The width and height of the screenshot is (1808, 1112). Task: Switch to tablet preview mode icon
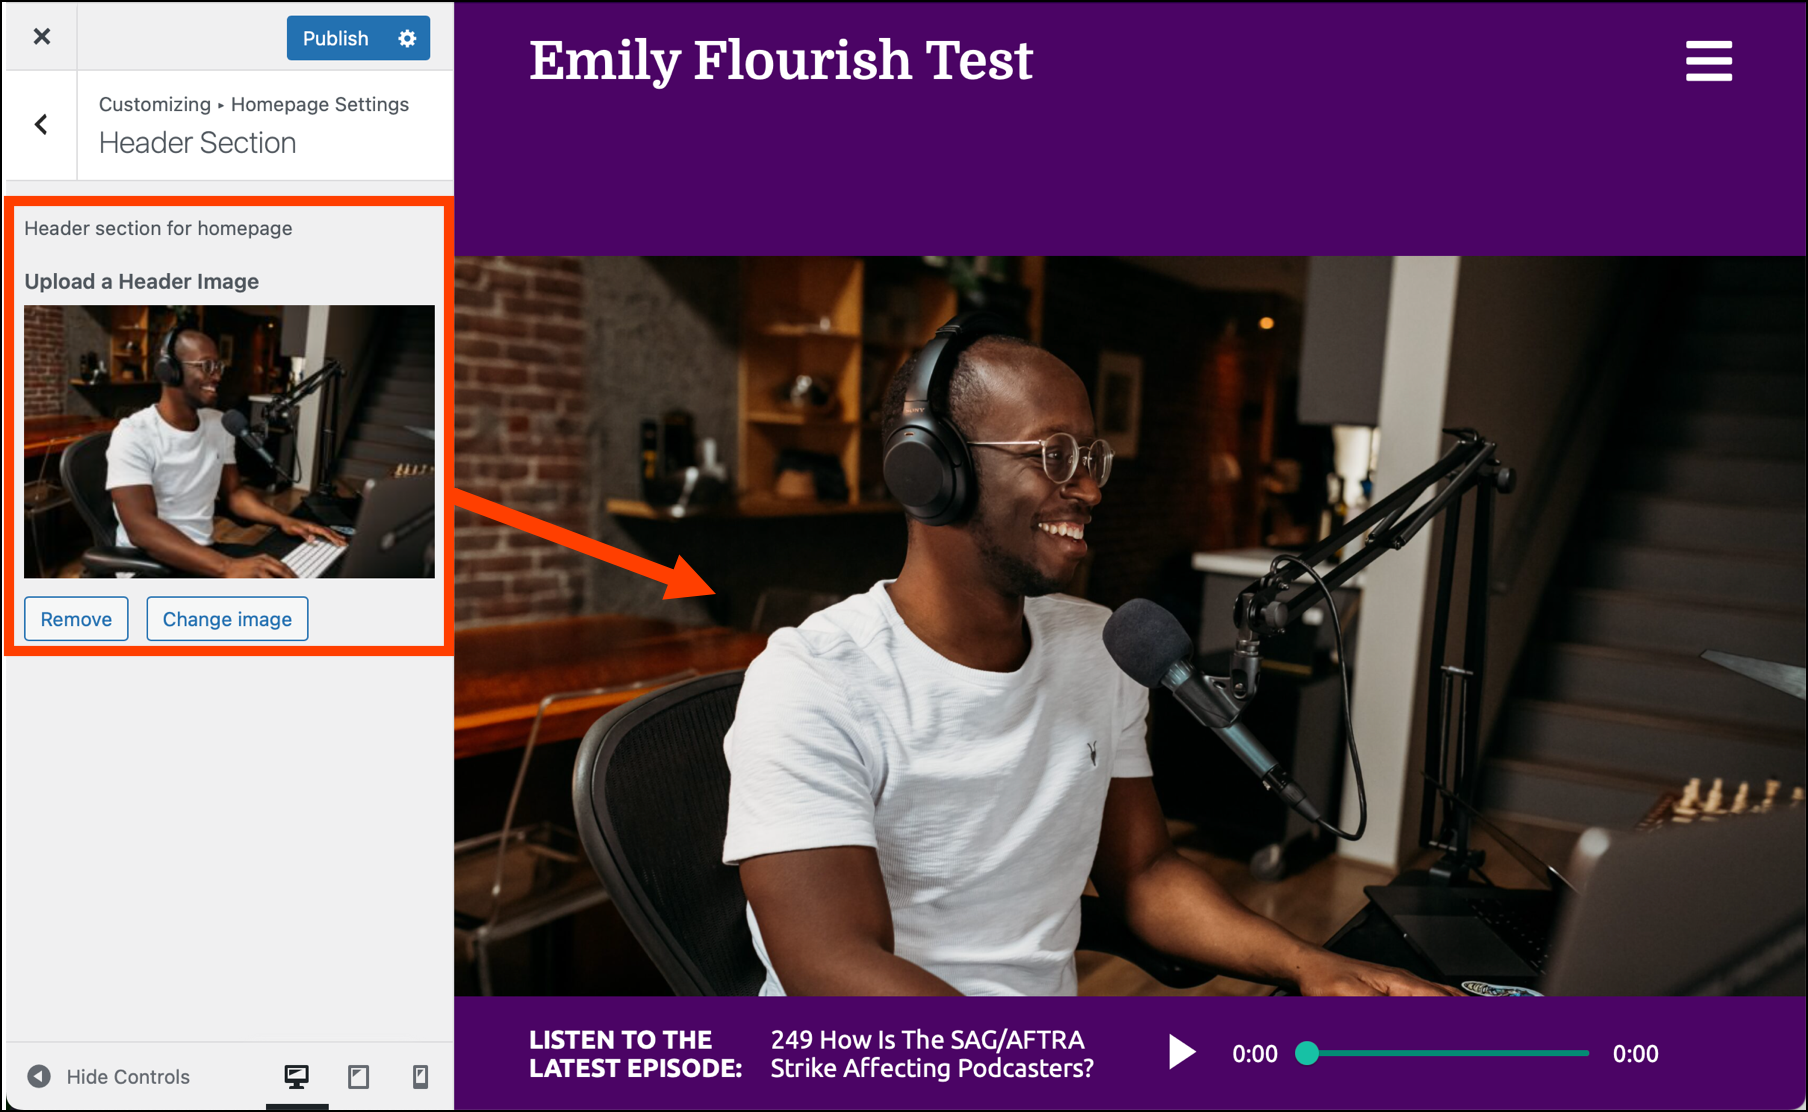point(359,1077)
